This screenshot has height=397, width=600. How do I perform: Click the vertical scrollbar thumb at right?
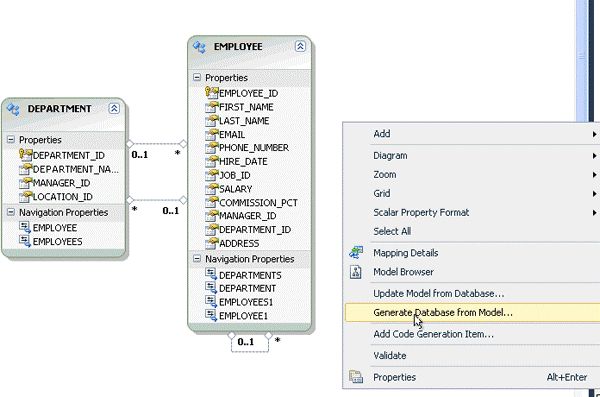pos(582,61)
